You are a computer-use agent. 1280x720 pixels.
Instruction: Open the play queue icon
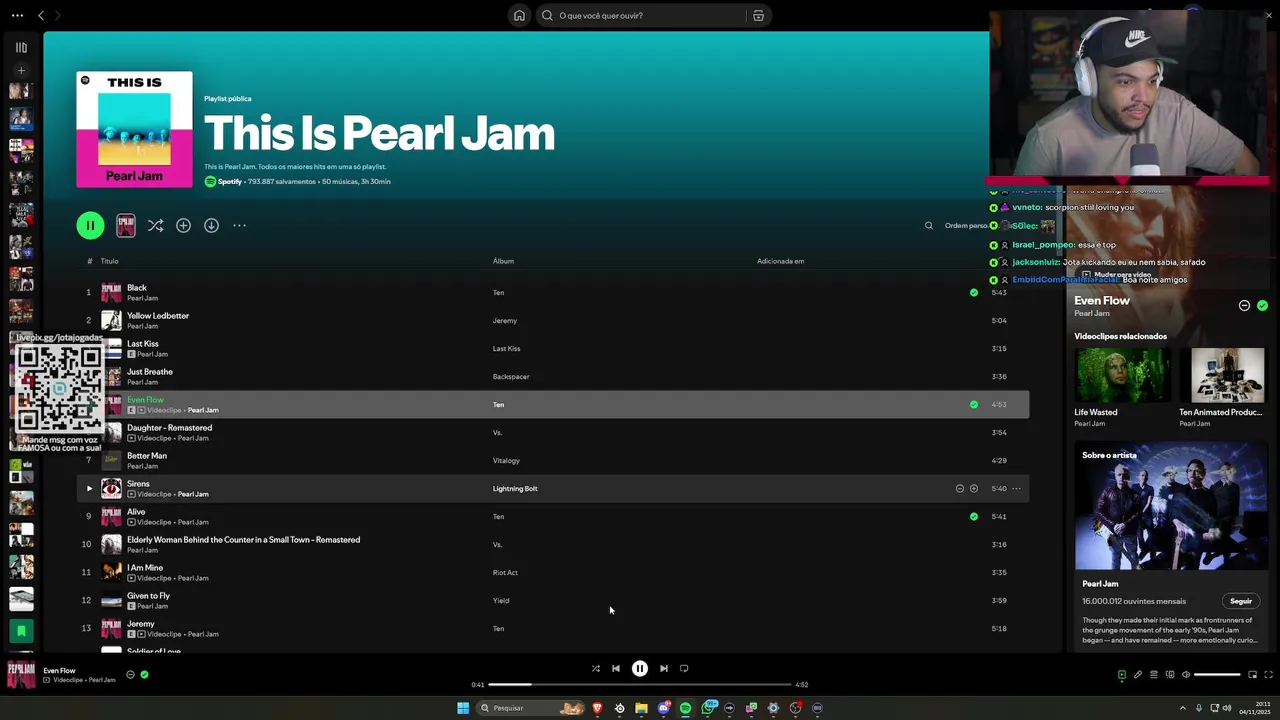pos(1153,675)
